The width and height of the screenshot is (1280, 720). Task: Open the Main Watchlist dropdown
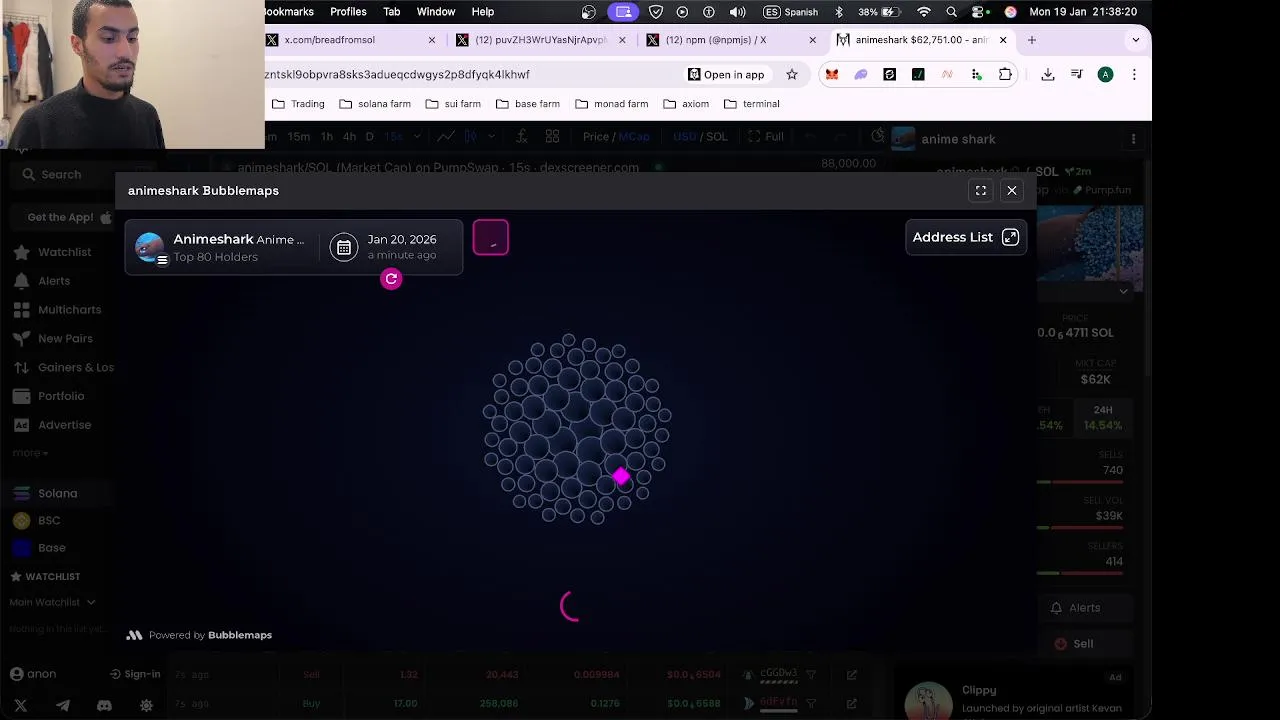(52, 602)
